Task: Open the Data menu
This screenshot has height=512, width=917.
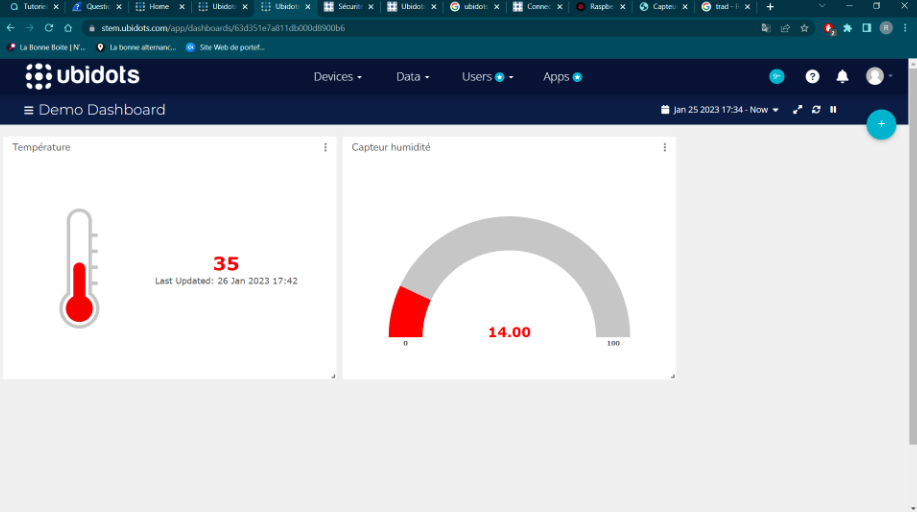Action: click(x=412, y=77)
